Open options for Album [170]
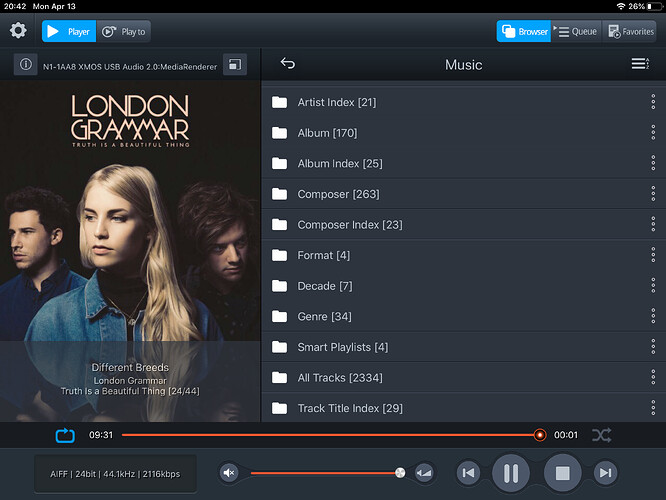The width and height of the screenshot is (666, 500). [653, 133]
